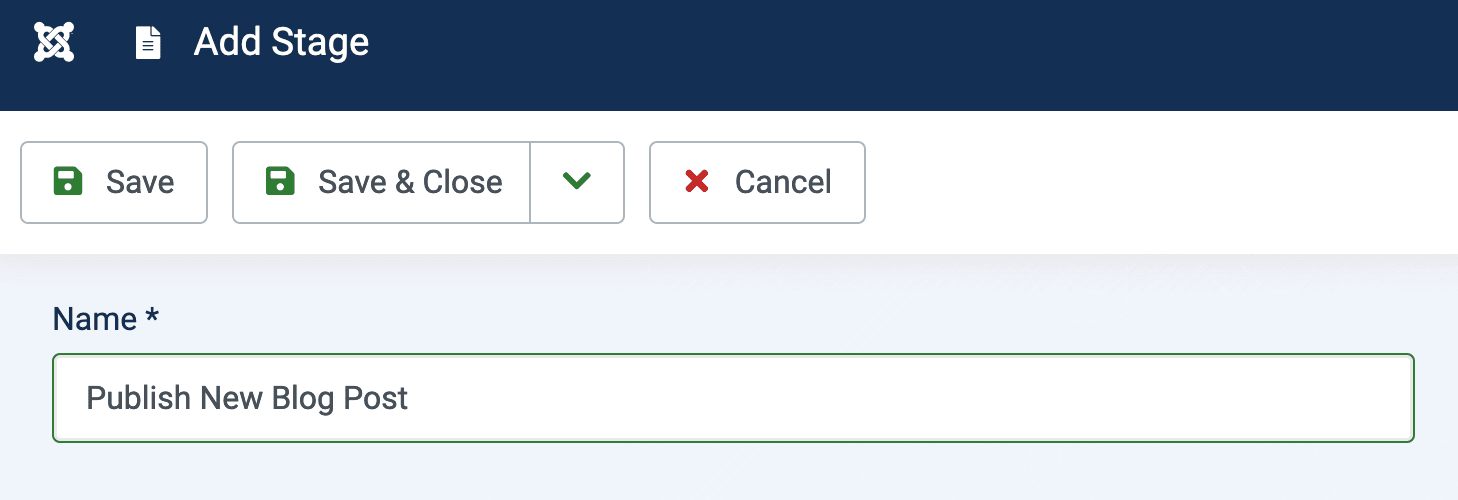Click the floppy icon on Save & Close
The width and height of the screenshot is (1458, 500).
click(x=280, y=182)
